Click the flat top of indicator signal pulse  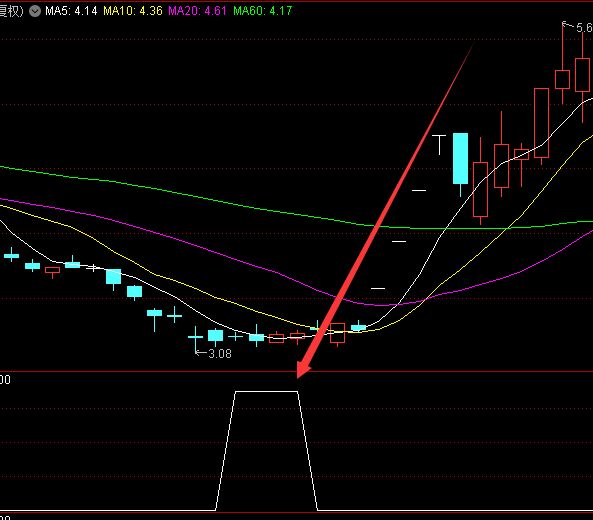(266, 392)
